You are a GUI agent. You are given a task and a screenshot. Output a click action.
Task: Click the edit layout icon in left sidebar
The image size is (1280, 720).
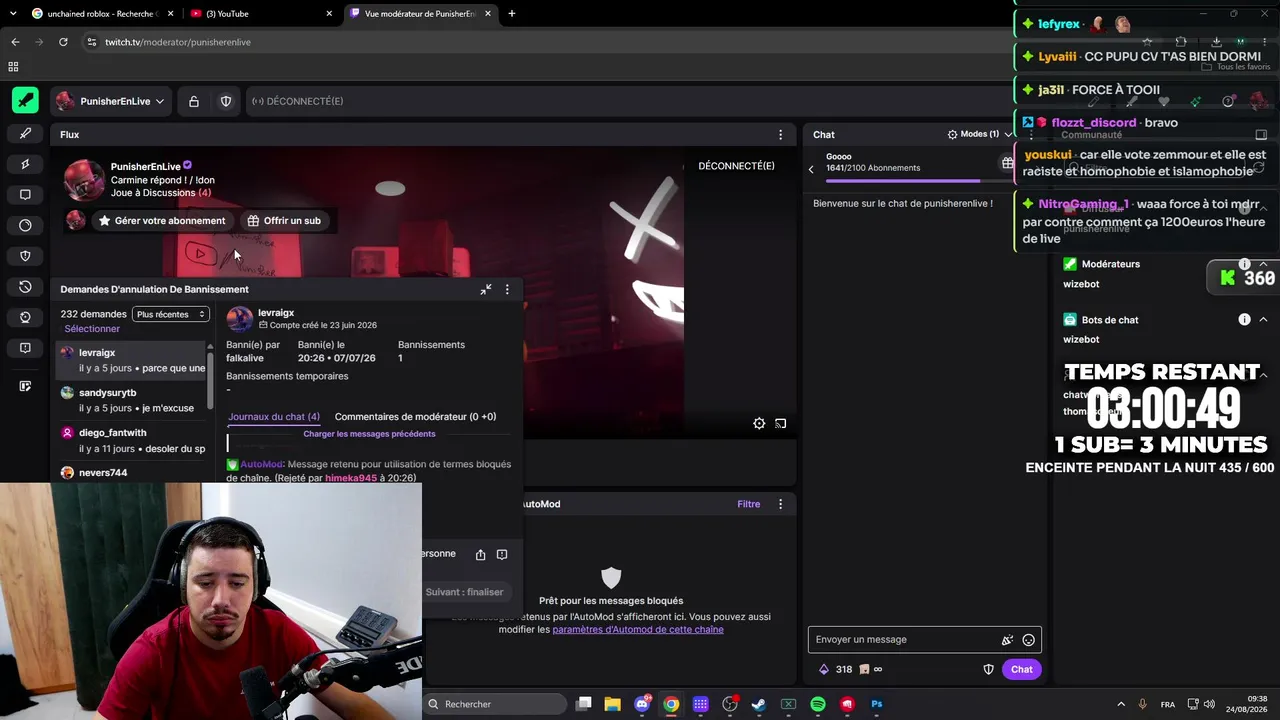(x=25, y=386)
